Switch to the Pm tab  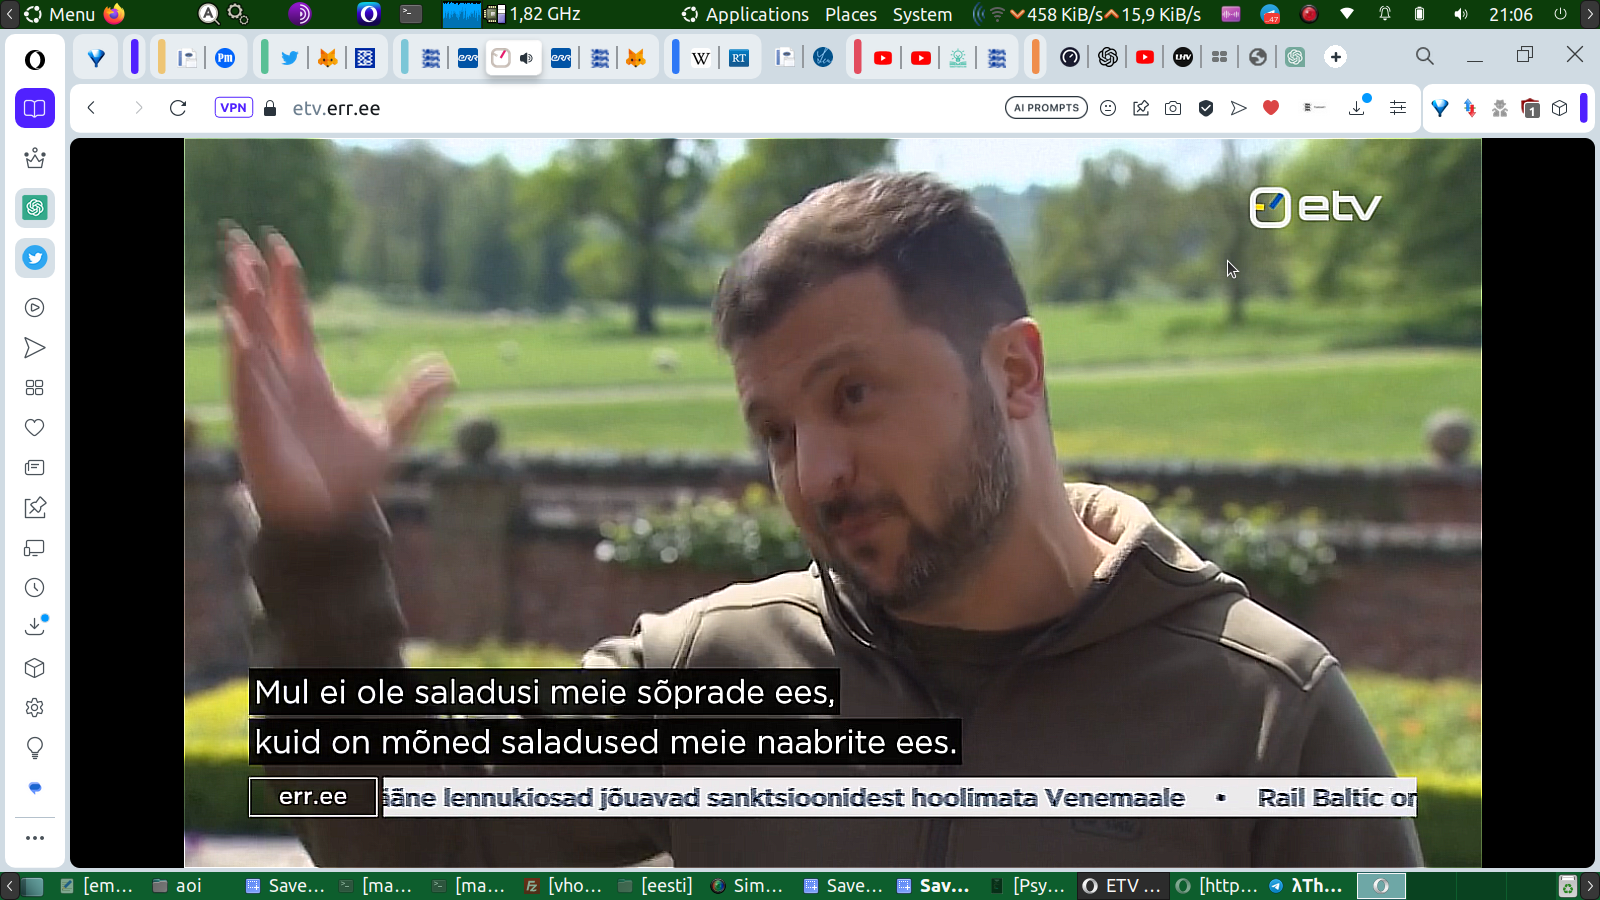pyautogui.click(x=225, y=58)
